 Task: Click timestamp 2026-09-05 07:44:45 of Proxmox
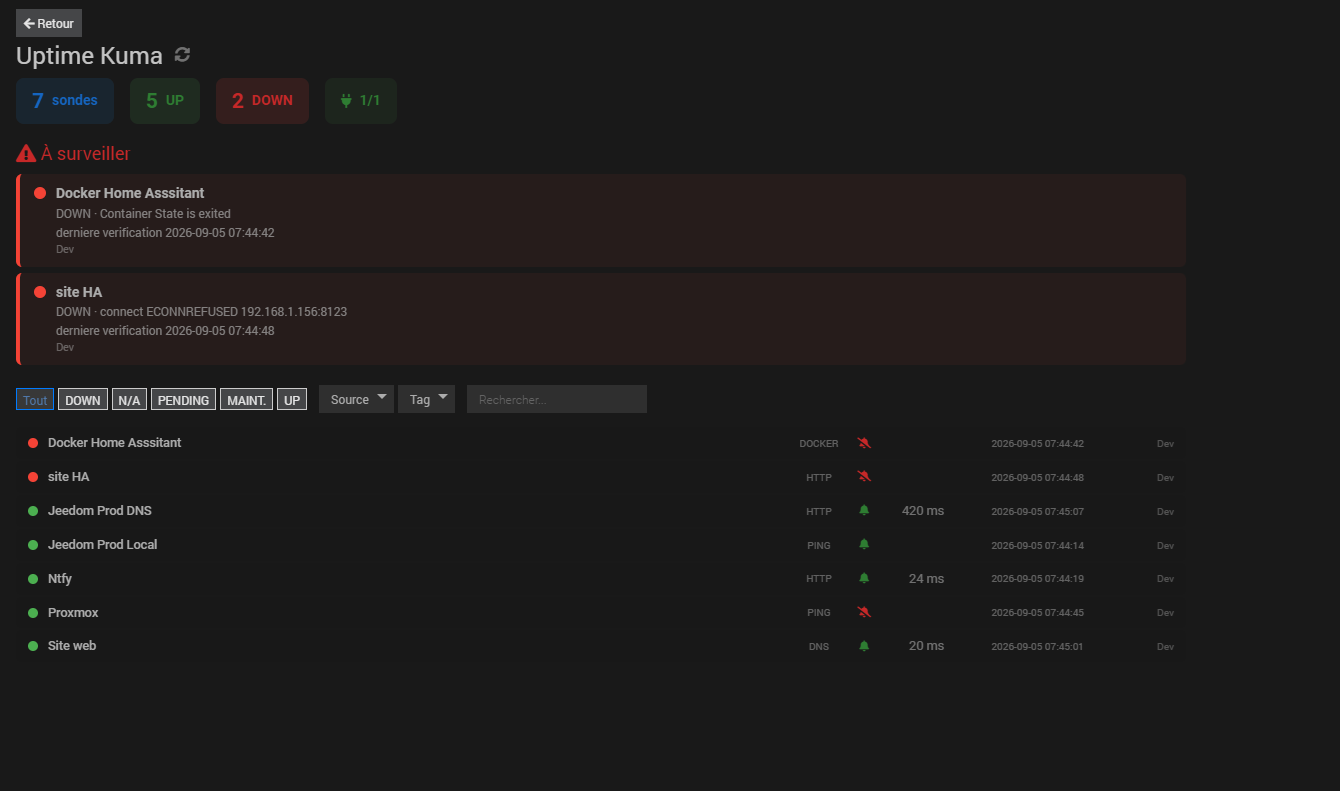(x=1037, y=613)
